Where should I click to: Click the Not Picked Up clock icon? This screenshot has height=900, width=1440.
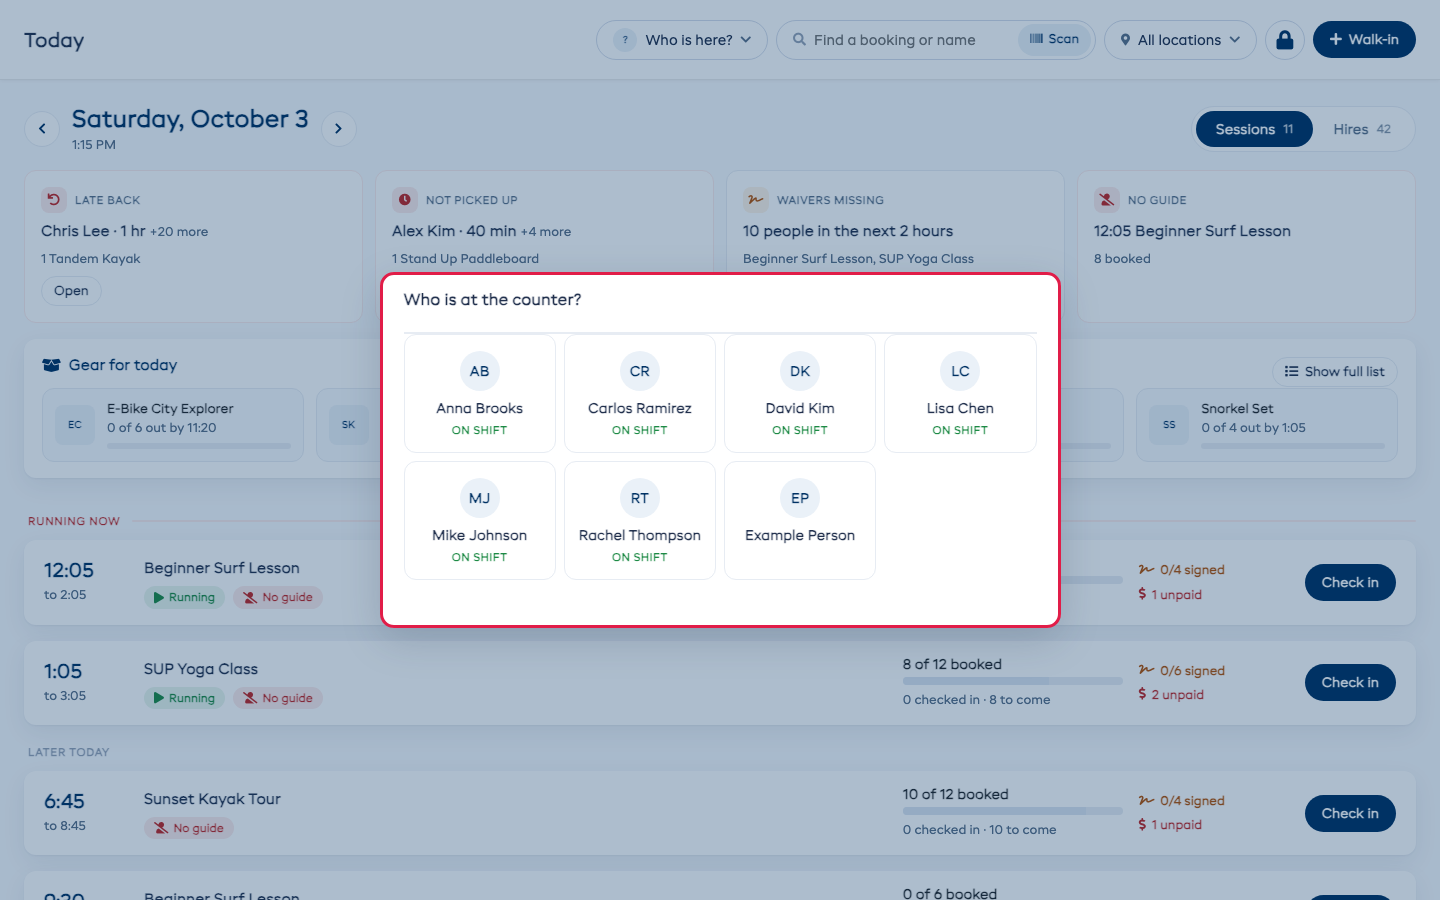click(x=405, y=200)
